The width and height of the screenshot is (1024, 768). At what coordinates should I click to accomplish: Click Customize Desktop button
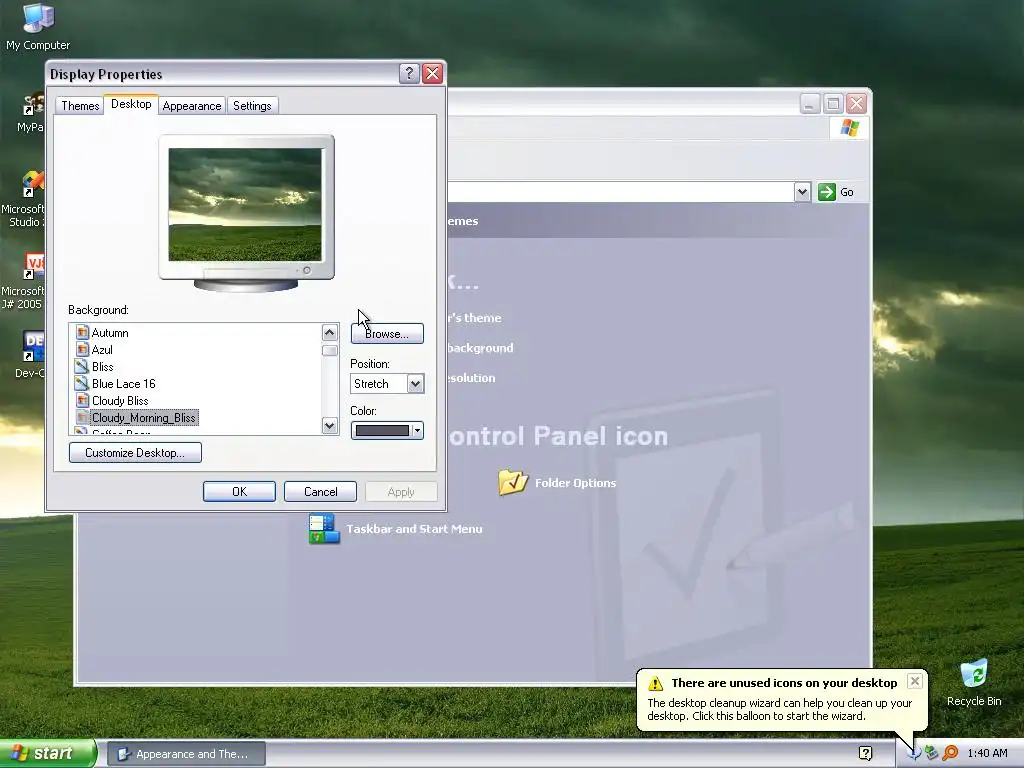[135, 453]
